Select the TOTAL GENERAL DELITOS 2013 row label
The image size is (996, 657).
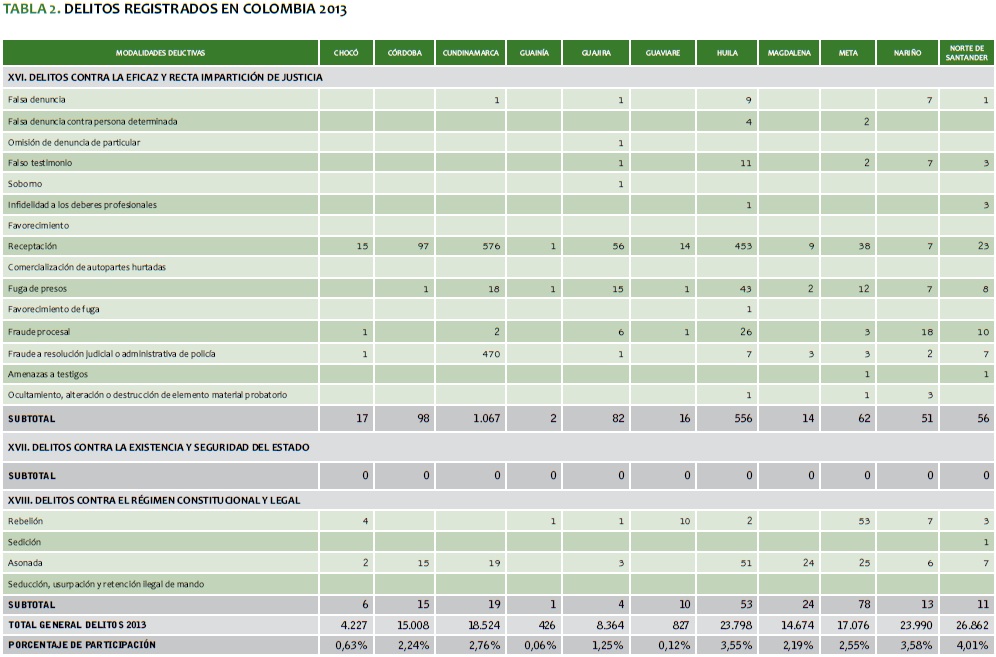(x=77, y=625)
